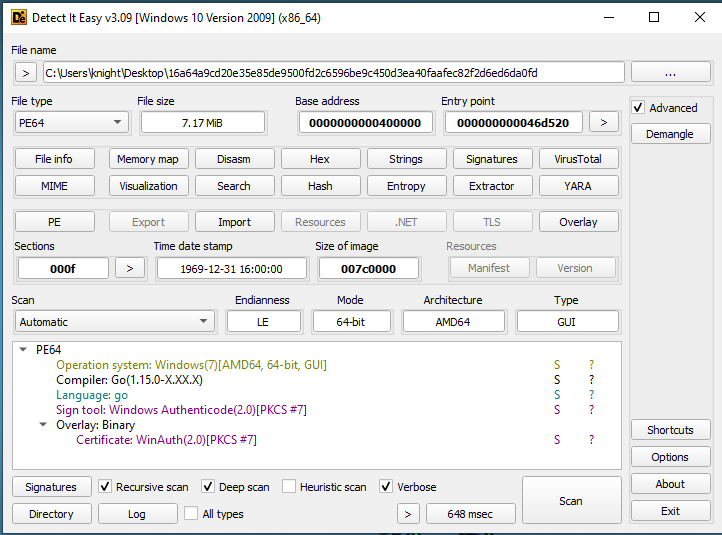Click the S marker on the Compiler row
The height and width of the screenshot is (535, 722).
[x=557, y=380]
